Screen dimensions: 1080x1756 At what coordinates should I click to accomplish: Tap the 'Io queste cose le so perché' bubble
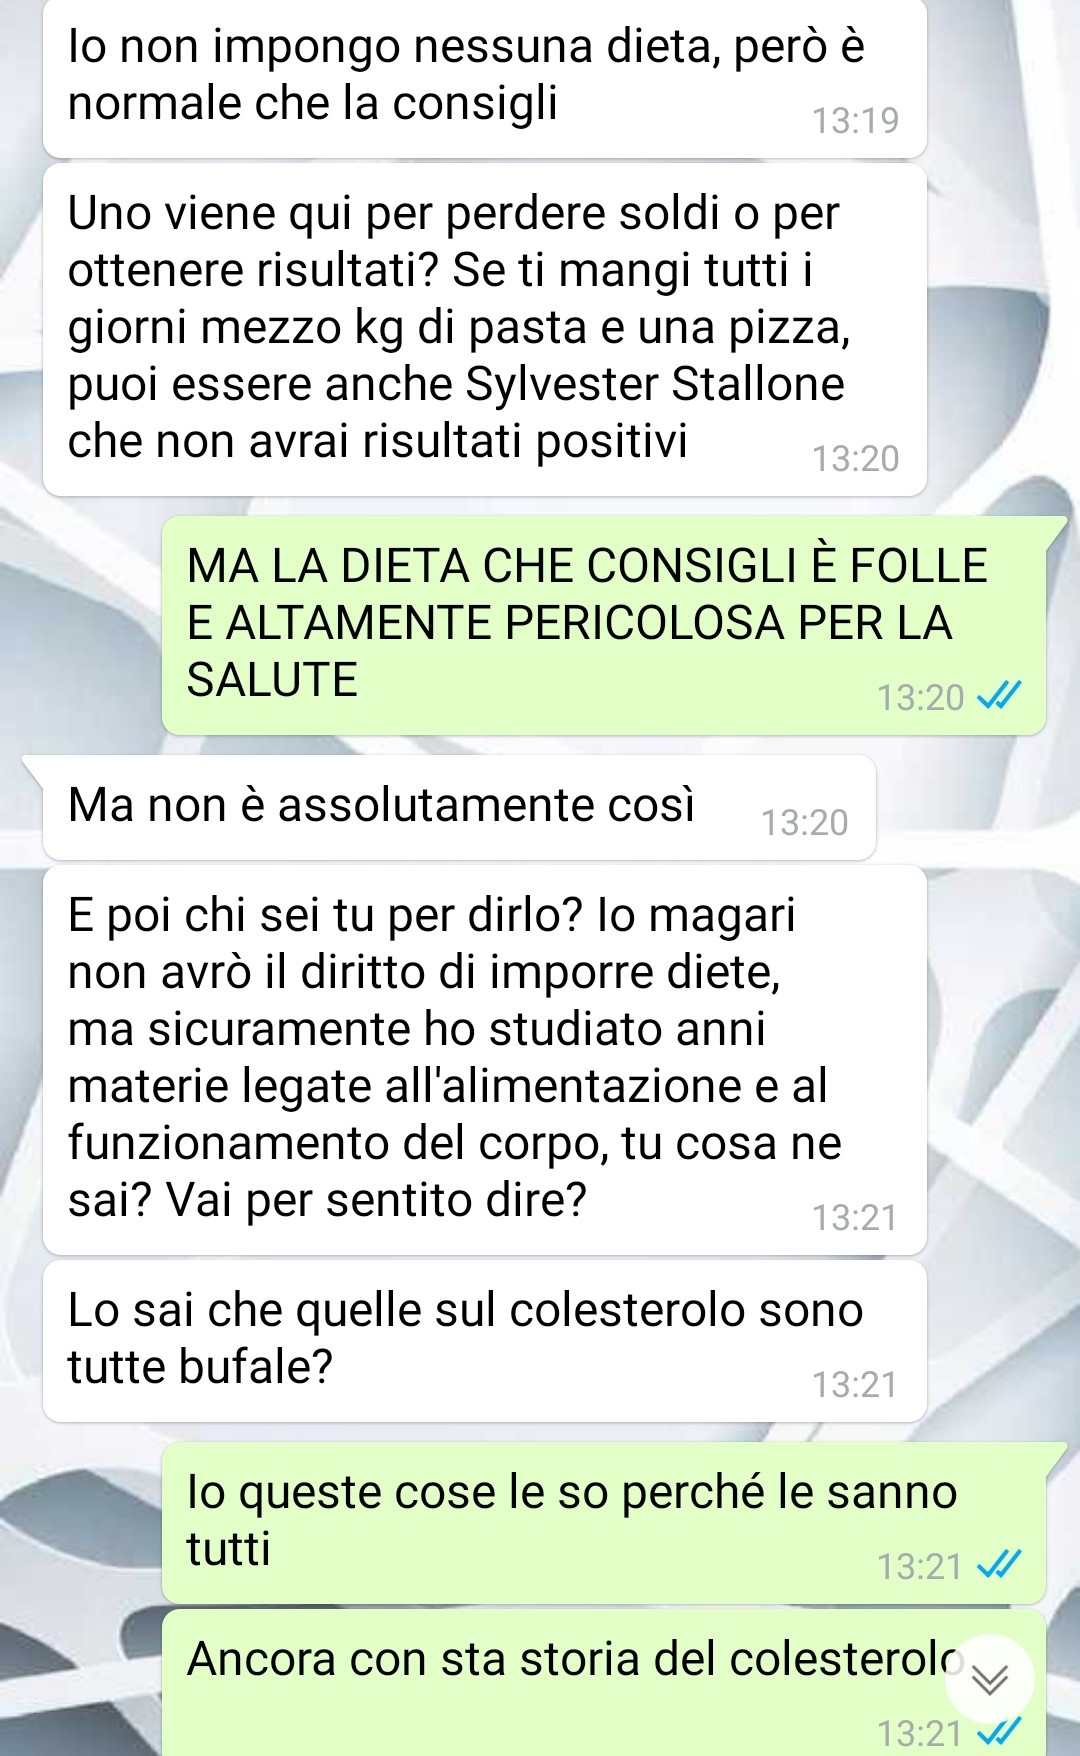[604, 1522]
